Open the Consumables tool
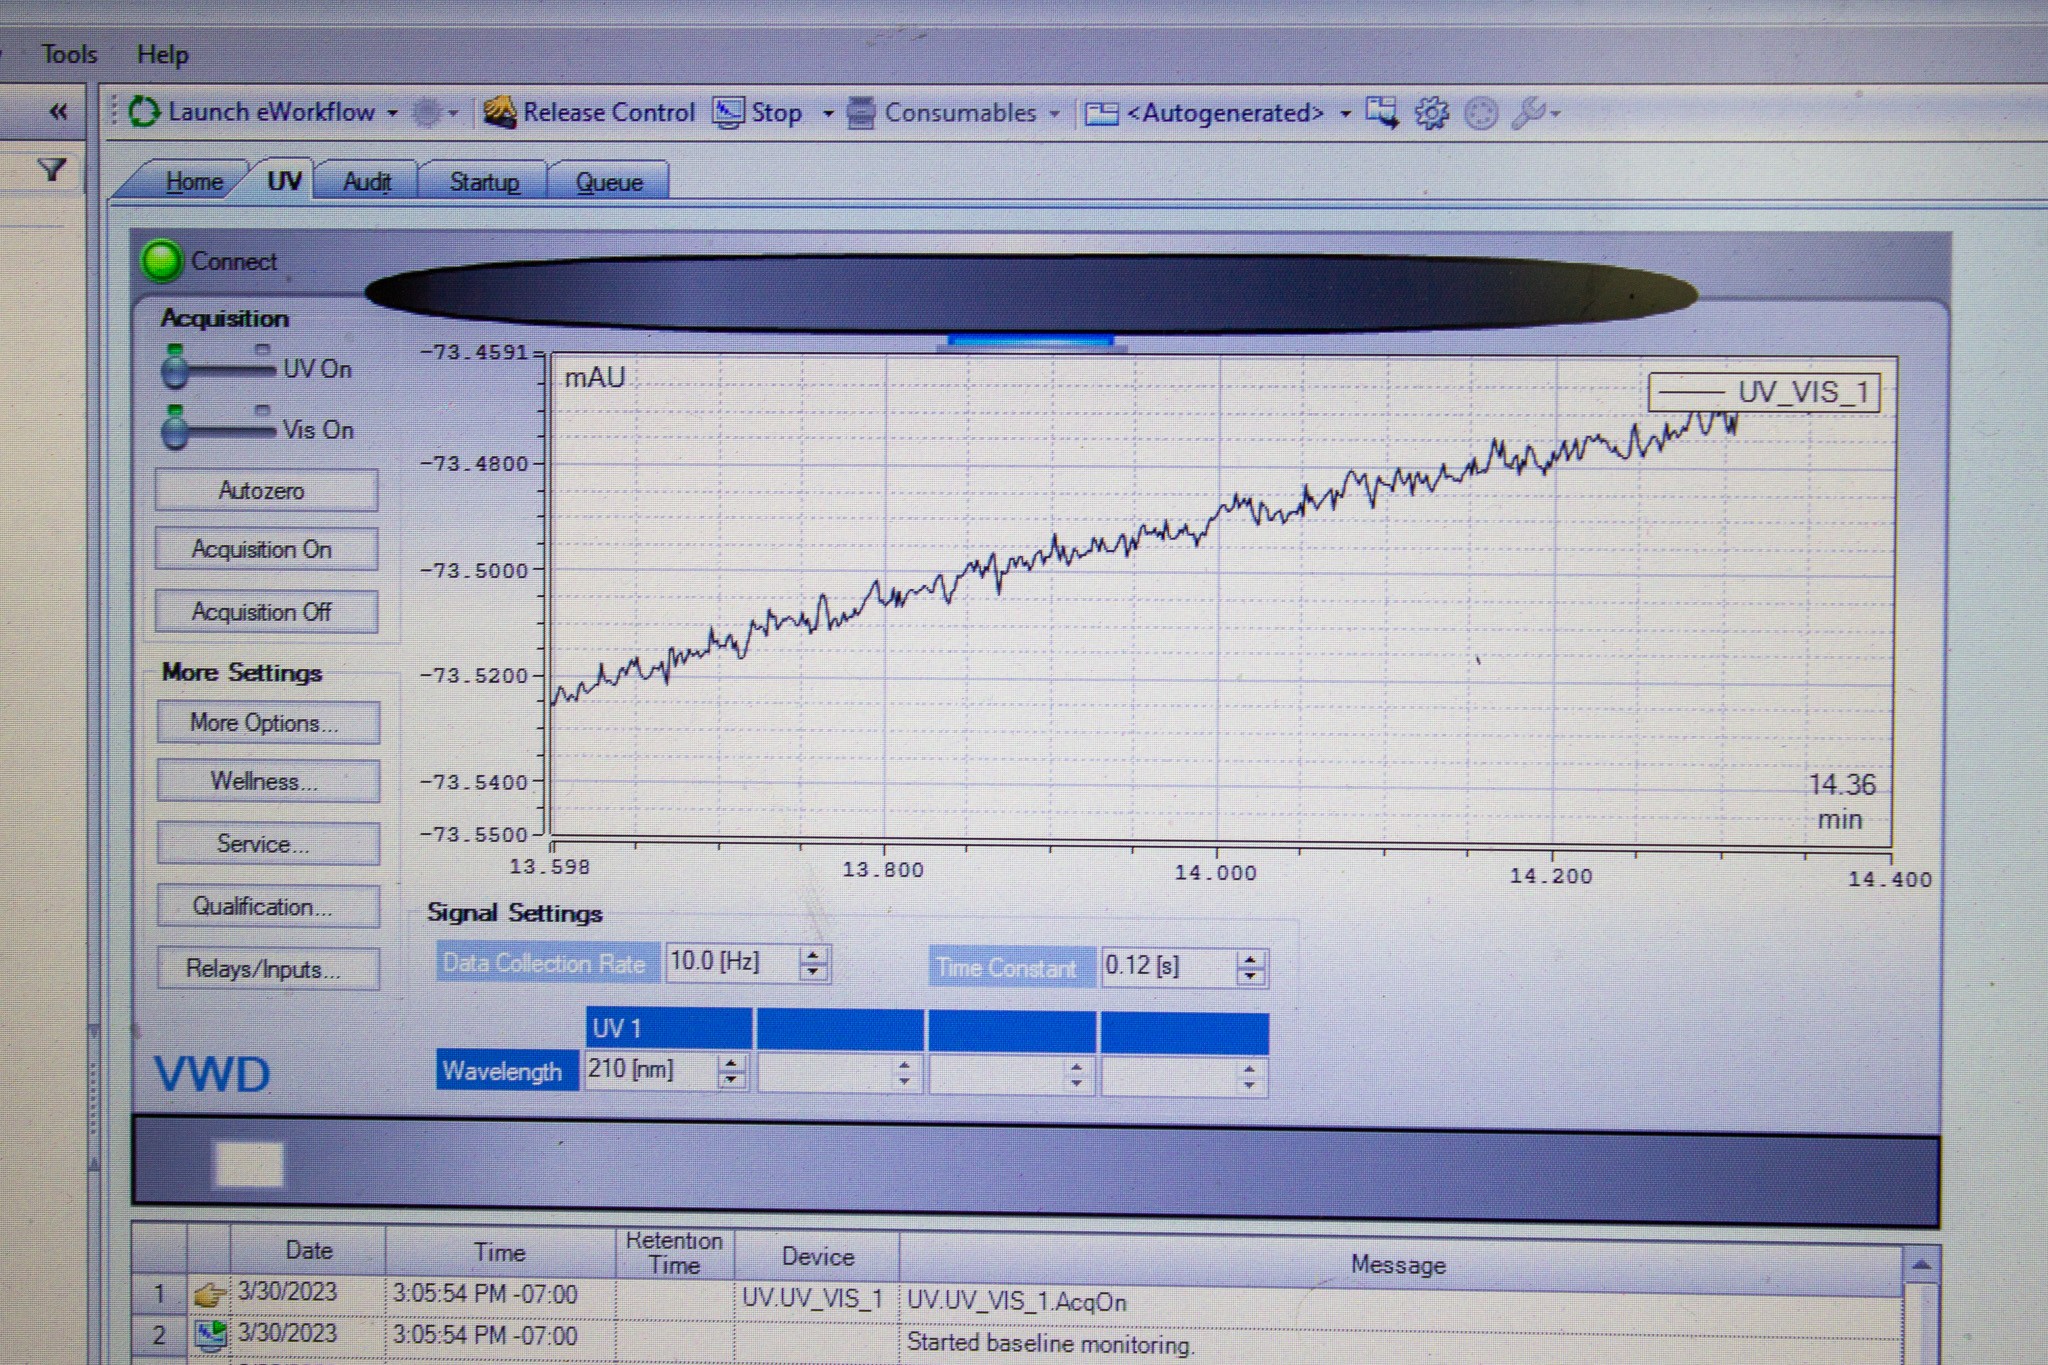The width and height of the screenshot is (2048, 1365). coord(862,112)
